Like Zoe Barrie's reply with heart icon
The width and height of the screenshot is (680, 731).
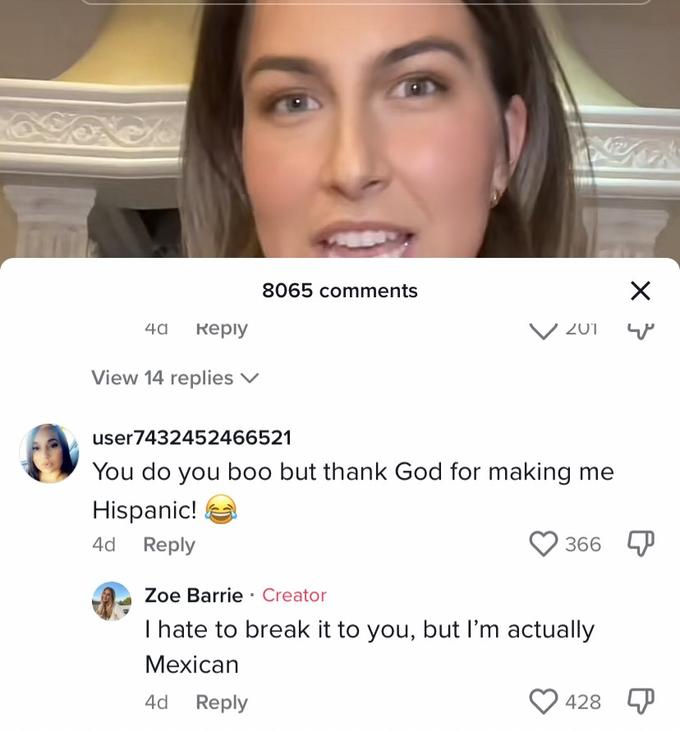[543, 702]
